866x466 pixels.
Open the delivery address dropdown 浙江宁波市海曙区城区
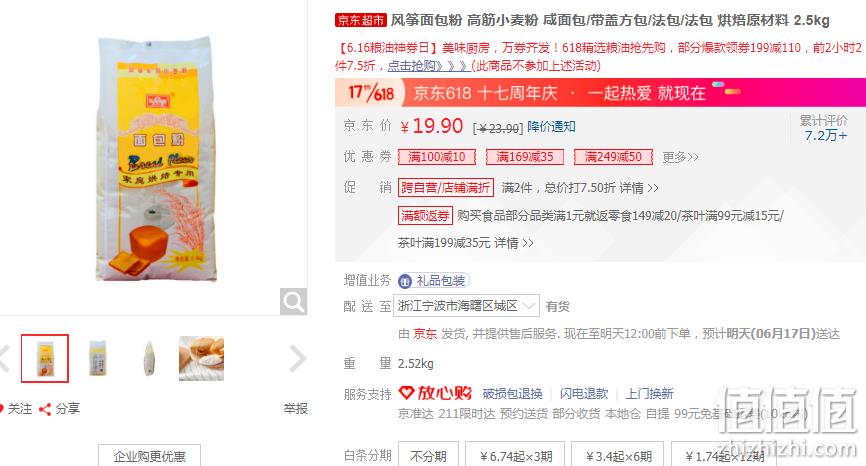pyautogui.click(x=466, y=306)
